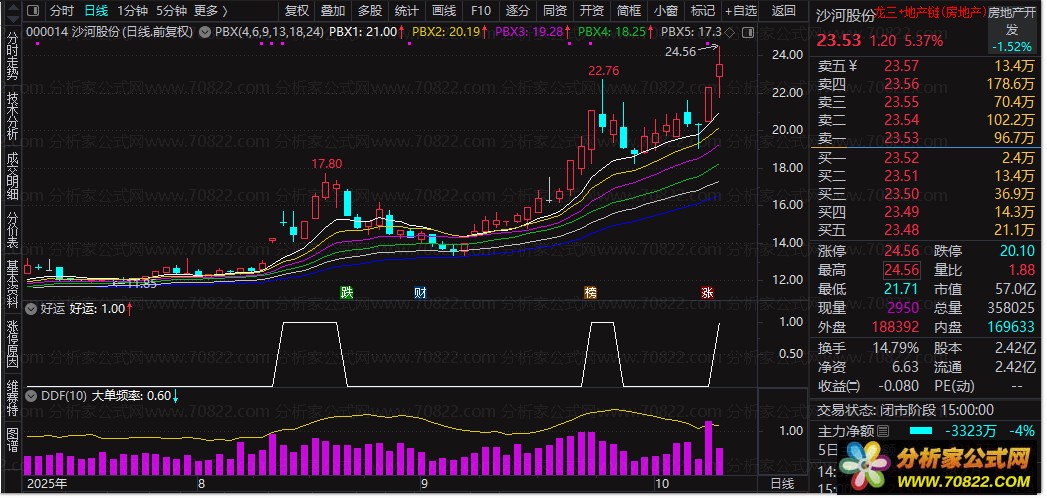Viewport: 1047px width, 498px height.
Task: Toggle 复权 price adjustment mode
Action: coord(297,11)
